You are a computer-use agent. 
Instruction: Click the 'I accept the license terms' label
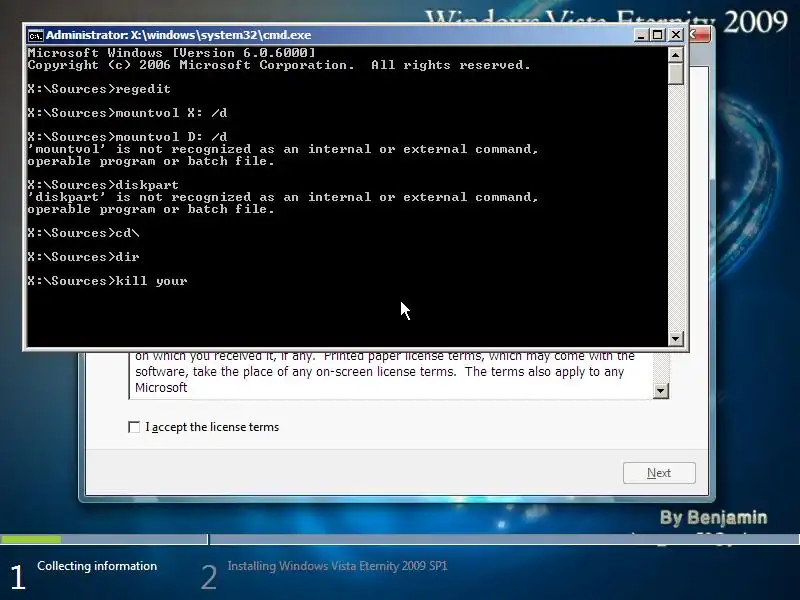[212, 427]
